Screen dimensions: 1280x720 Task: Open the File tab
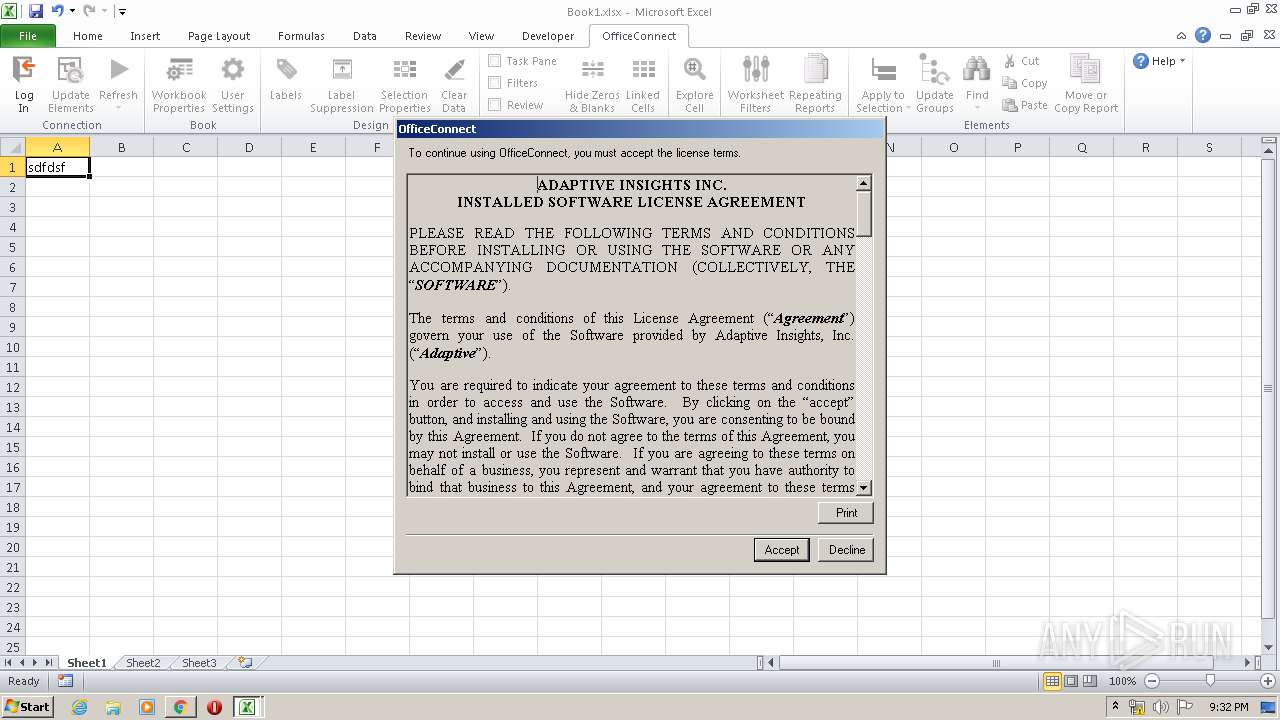click(x=28, y=36)
